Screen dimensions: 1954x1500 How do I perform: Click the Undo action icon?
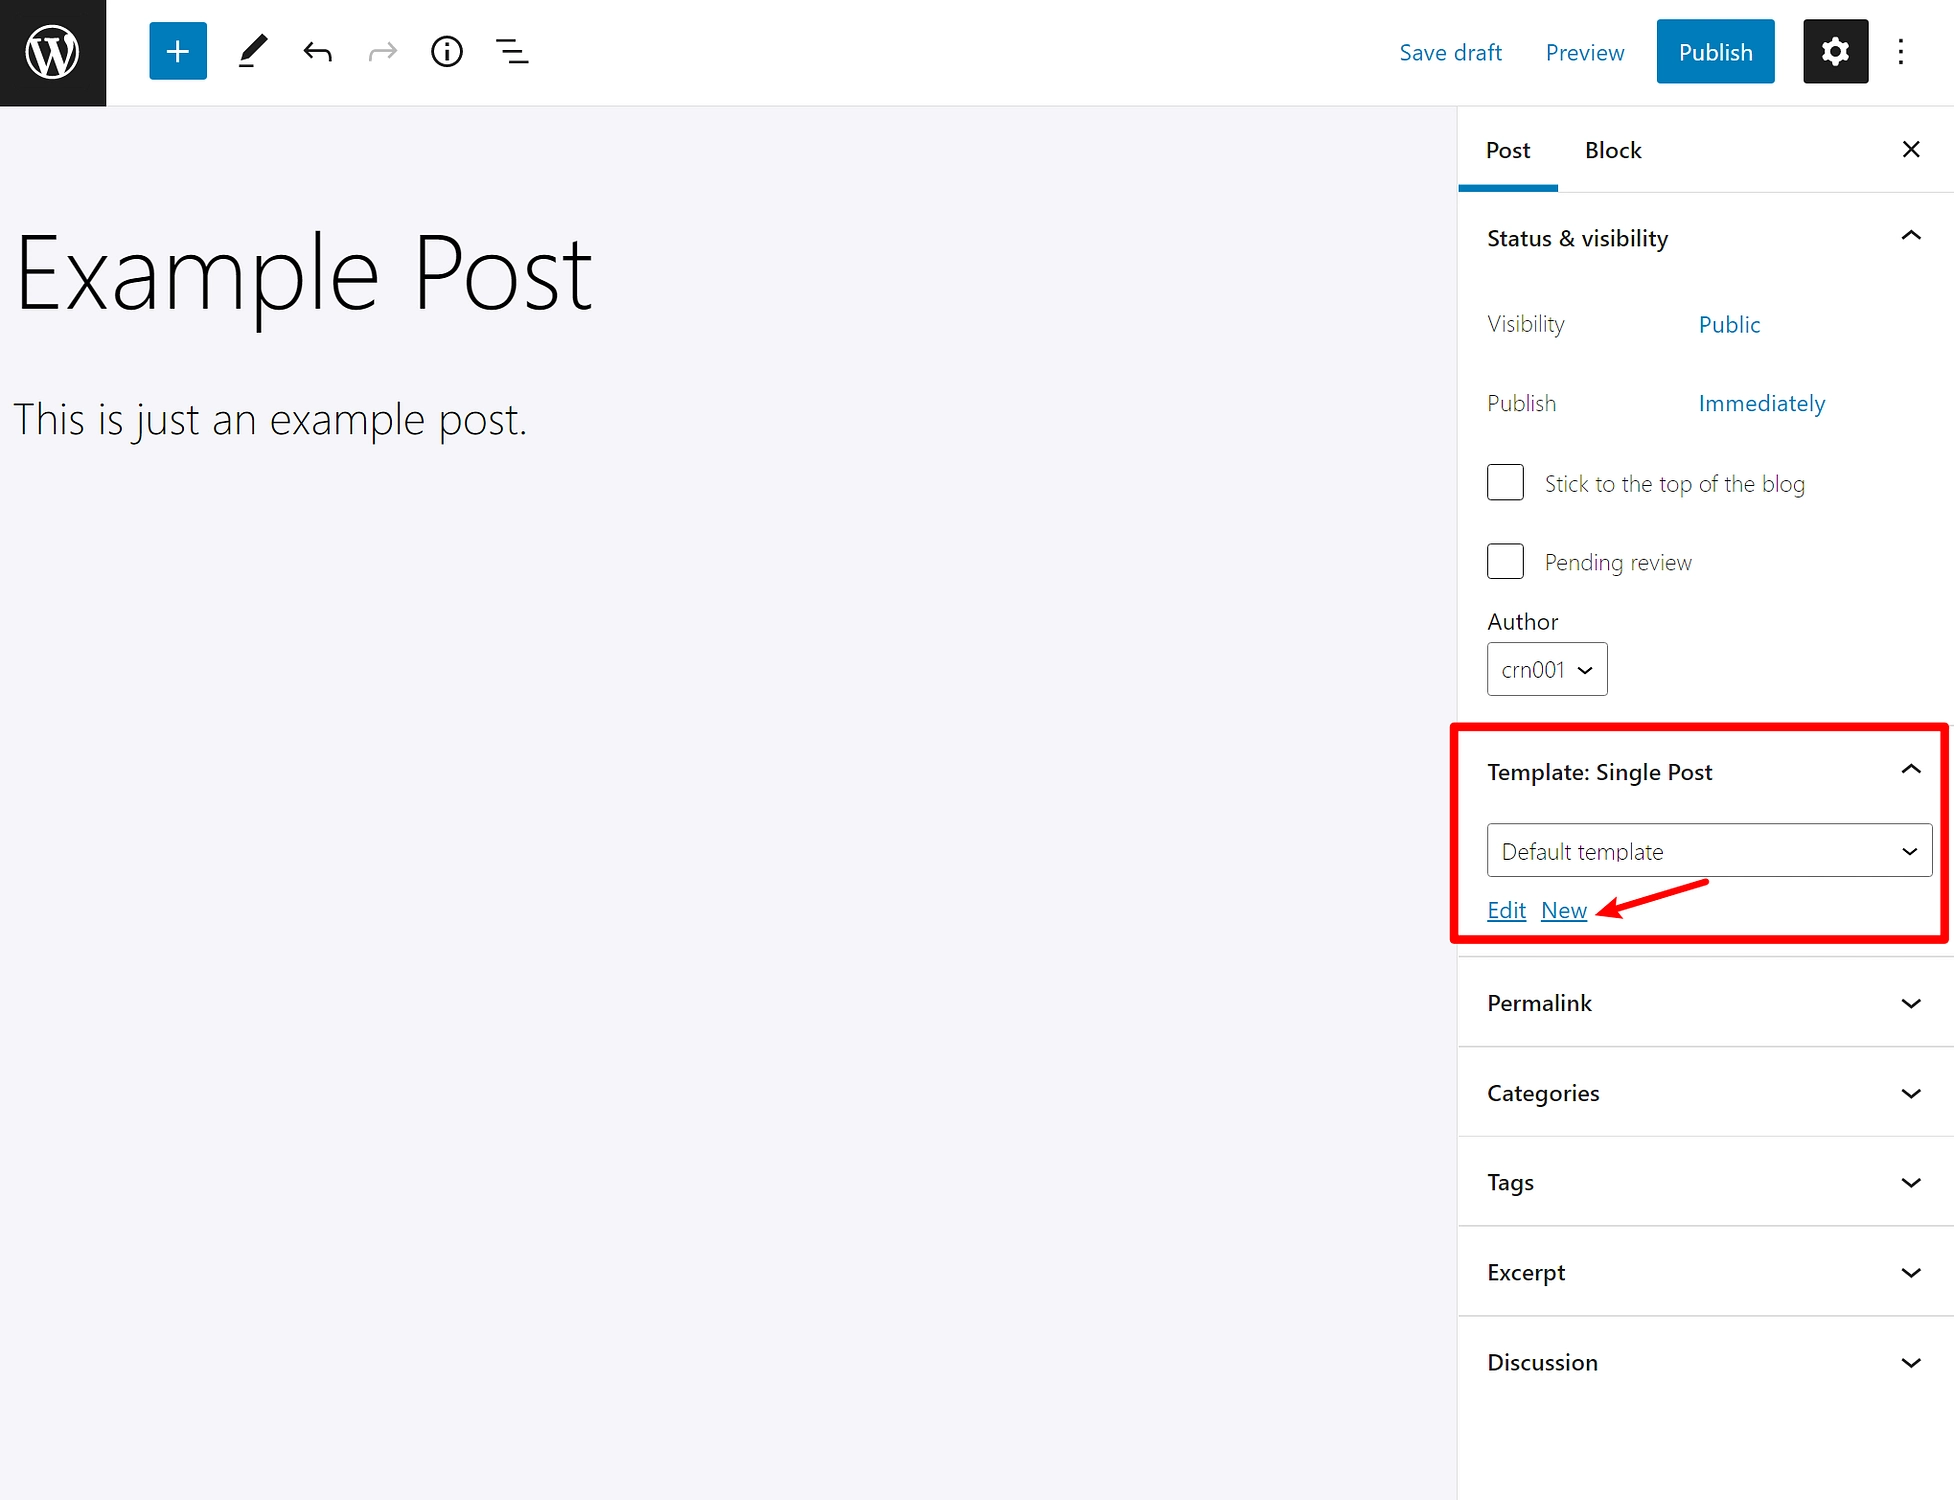(x=317, y=52)
